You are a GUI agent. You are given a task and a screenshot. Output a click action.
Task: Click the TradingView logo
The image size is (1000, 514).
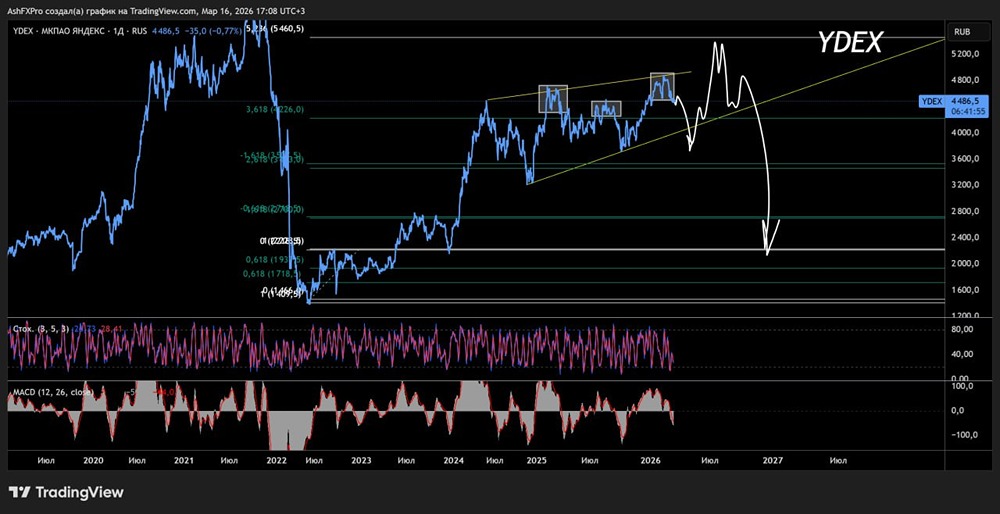(66, 492)
